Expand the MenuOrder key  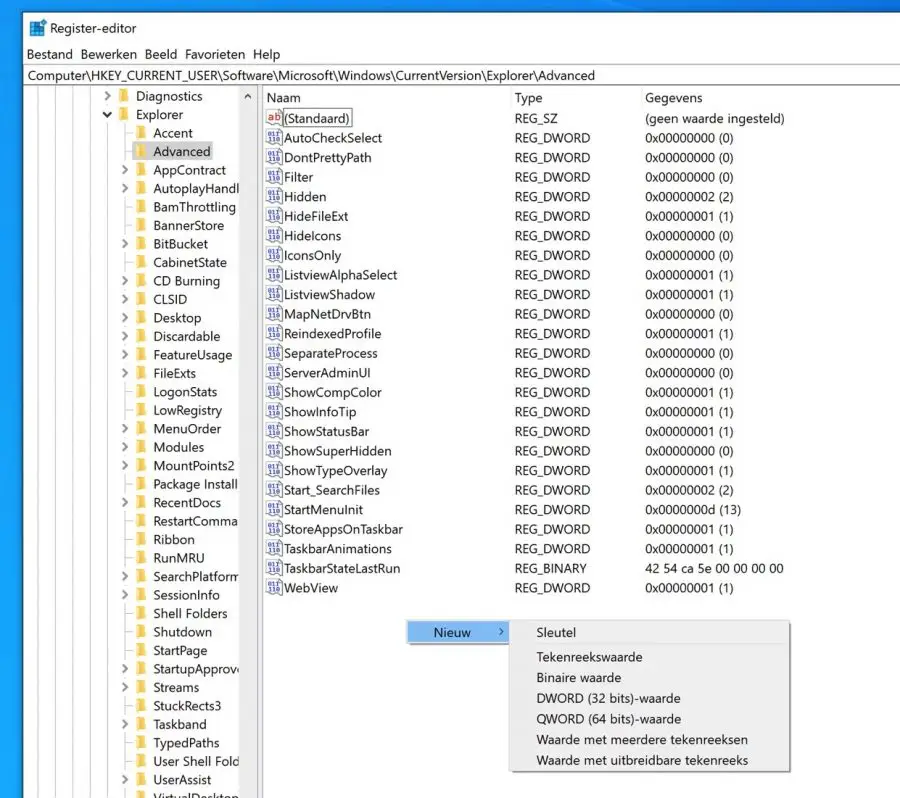125,428
